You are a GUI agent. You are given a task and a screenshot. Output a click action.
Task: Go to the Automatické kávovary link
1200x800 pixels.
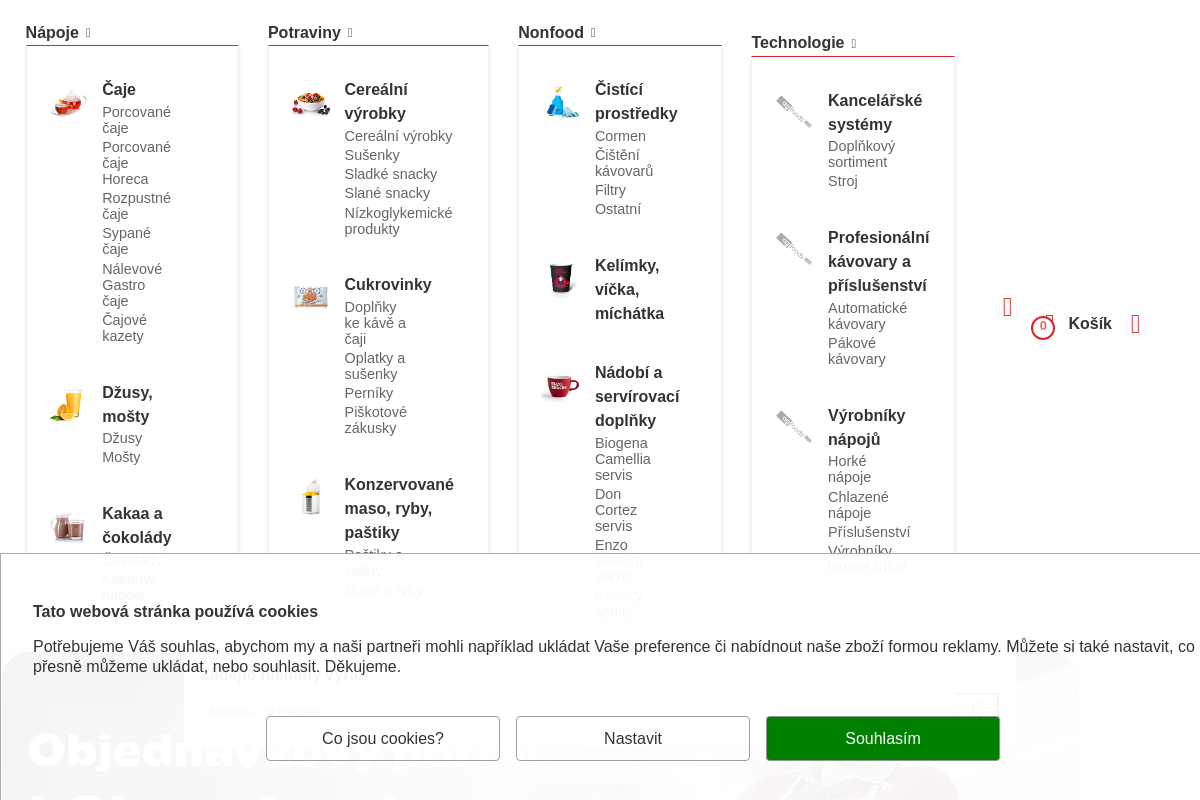click(x=867, y=316)
